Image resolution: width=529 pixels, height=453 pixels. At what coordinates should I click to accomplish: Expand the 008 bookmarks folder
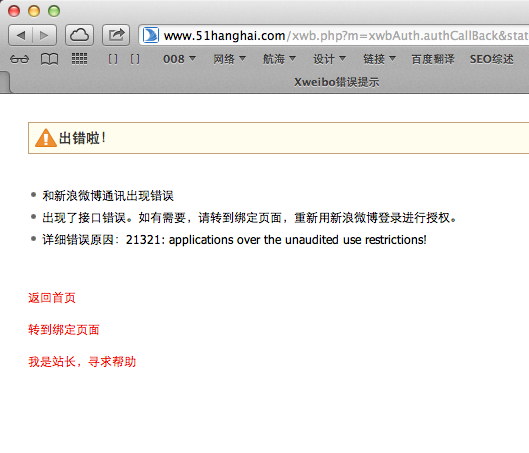[x=179, y=59]
